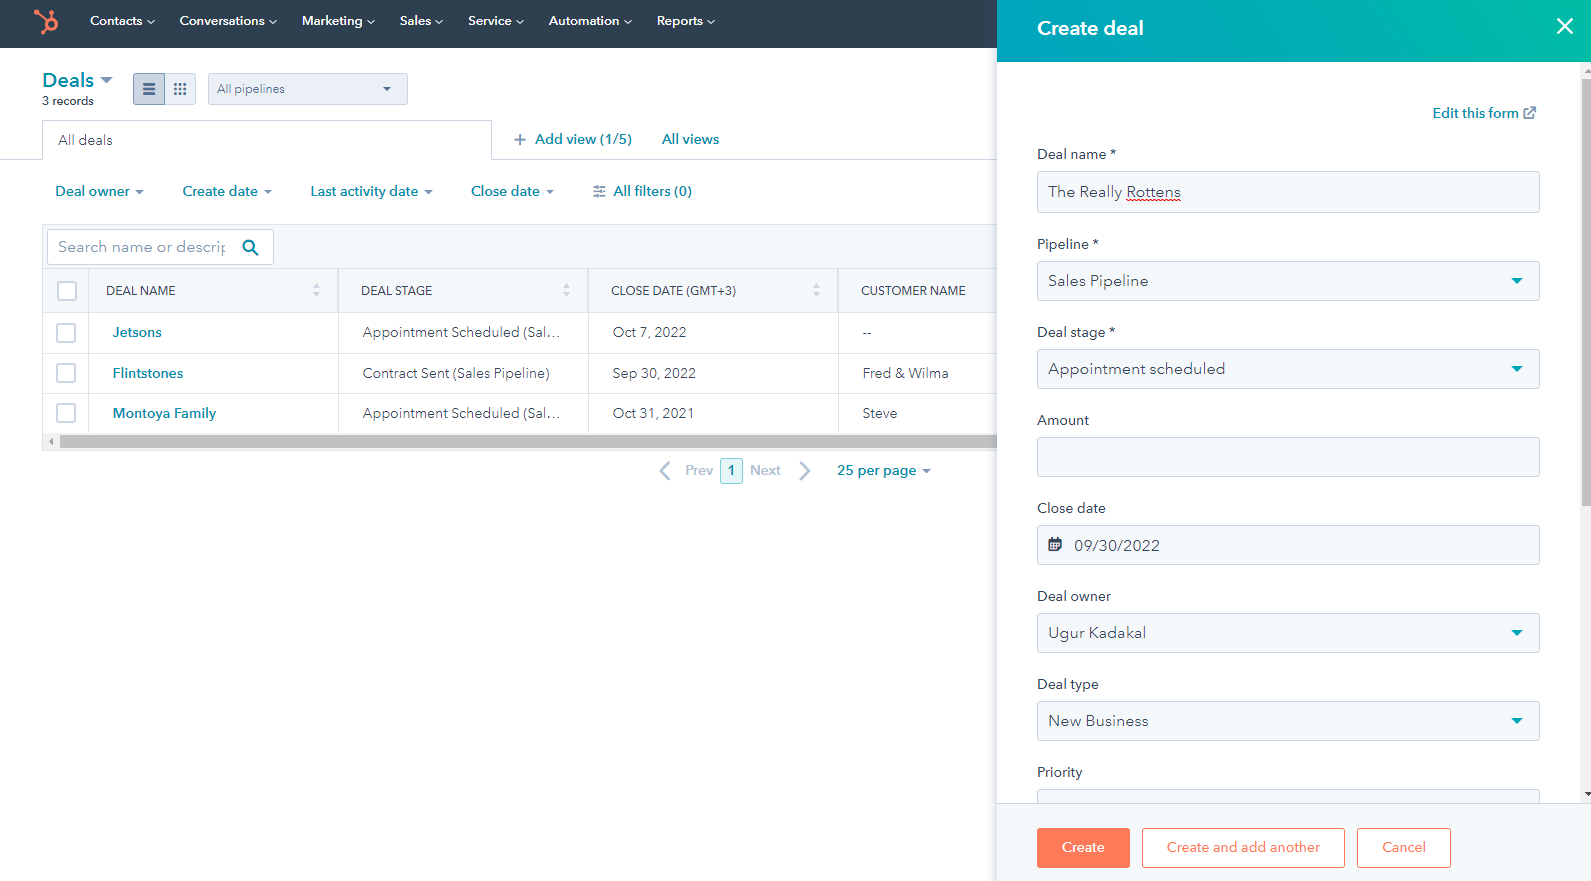The image size is (1591, 881).
Task: Toggle the select-all deals checkbox
Action: [67, 291]
